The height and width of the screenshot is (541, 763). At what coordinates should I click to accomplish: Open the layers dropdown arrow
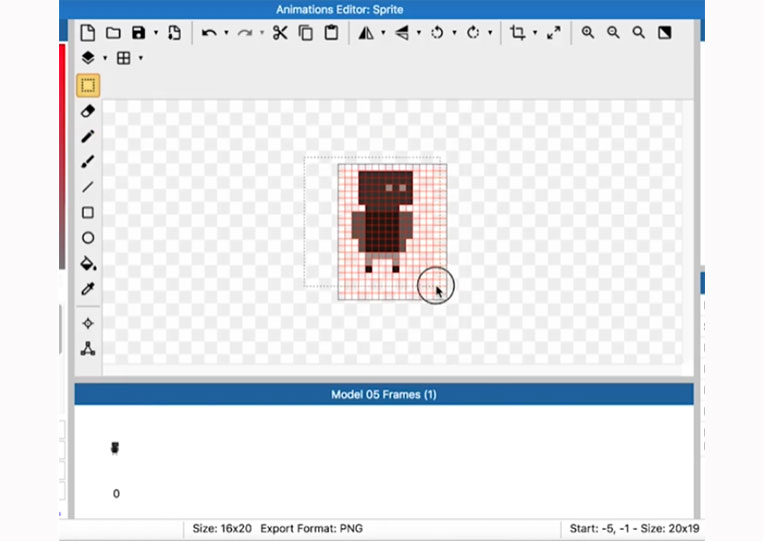(x=105, y=58)
